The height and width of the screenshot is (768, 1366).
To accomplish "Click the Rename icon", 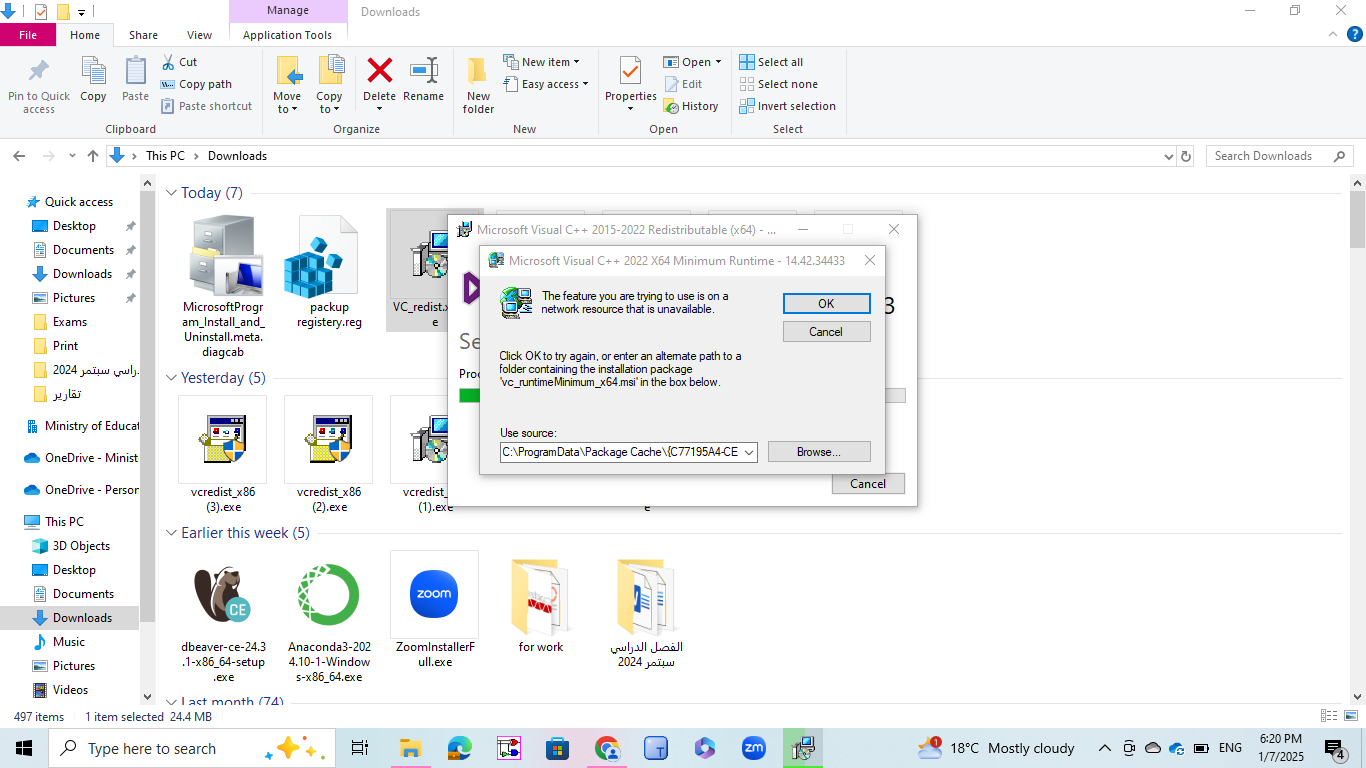I will (x=424, y=70).
